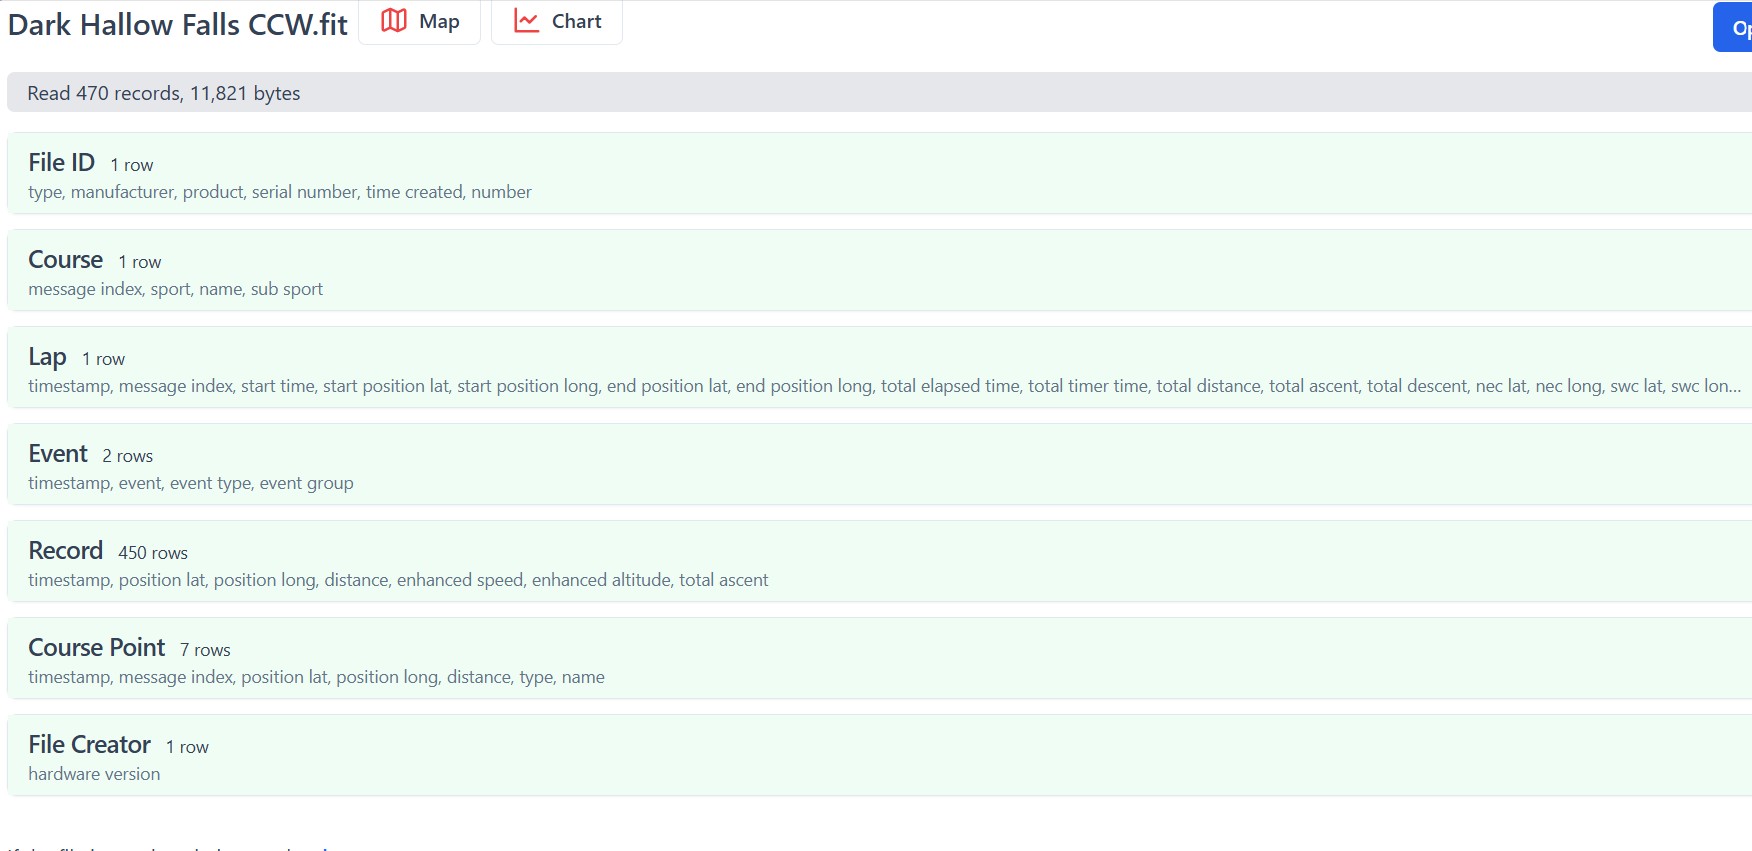Viewport: 1752px width, 851px height.
Task: Click the Lap fields list starting with timestamp
Action: tap(884, 386)
